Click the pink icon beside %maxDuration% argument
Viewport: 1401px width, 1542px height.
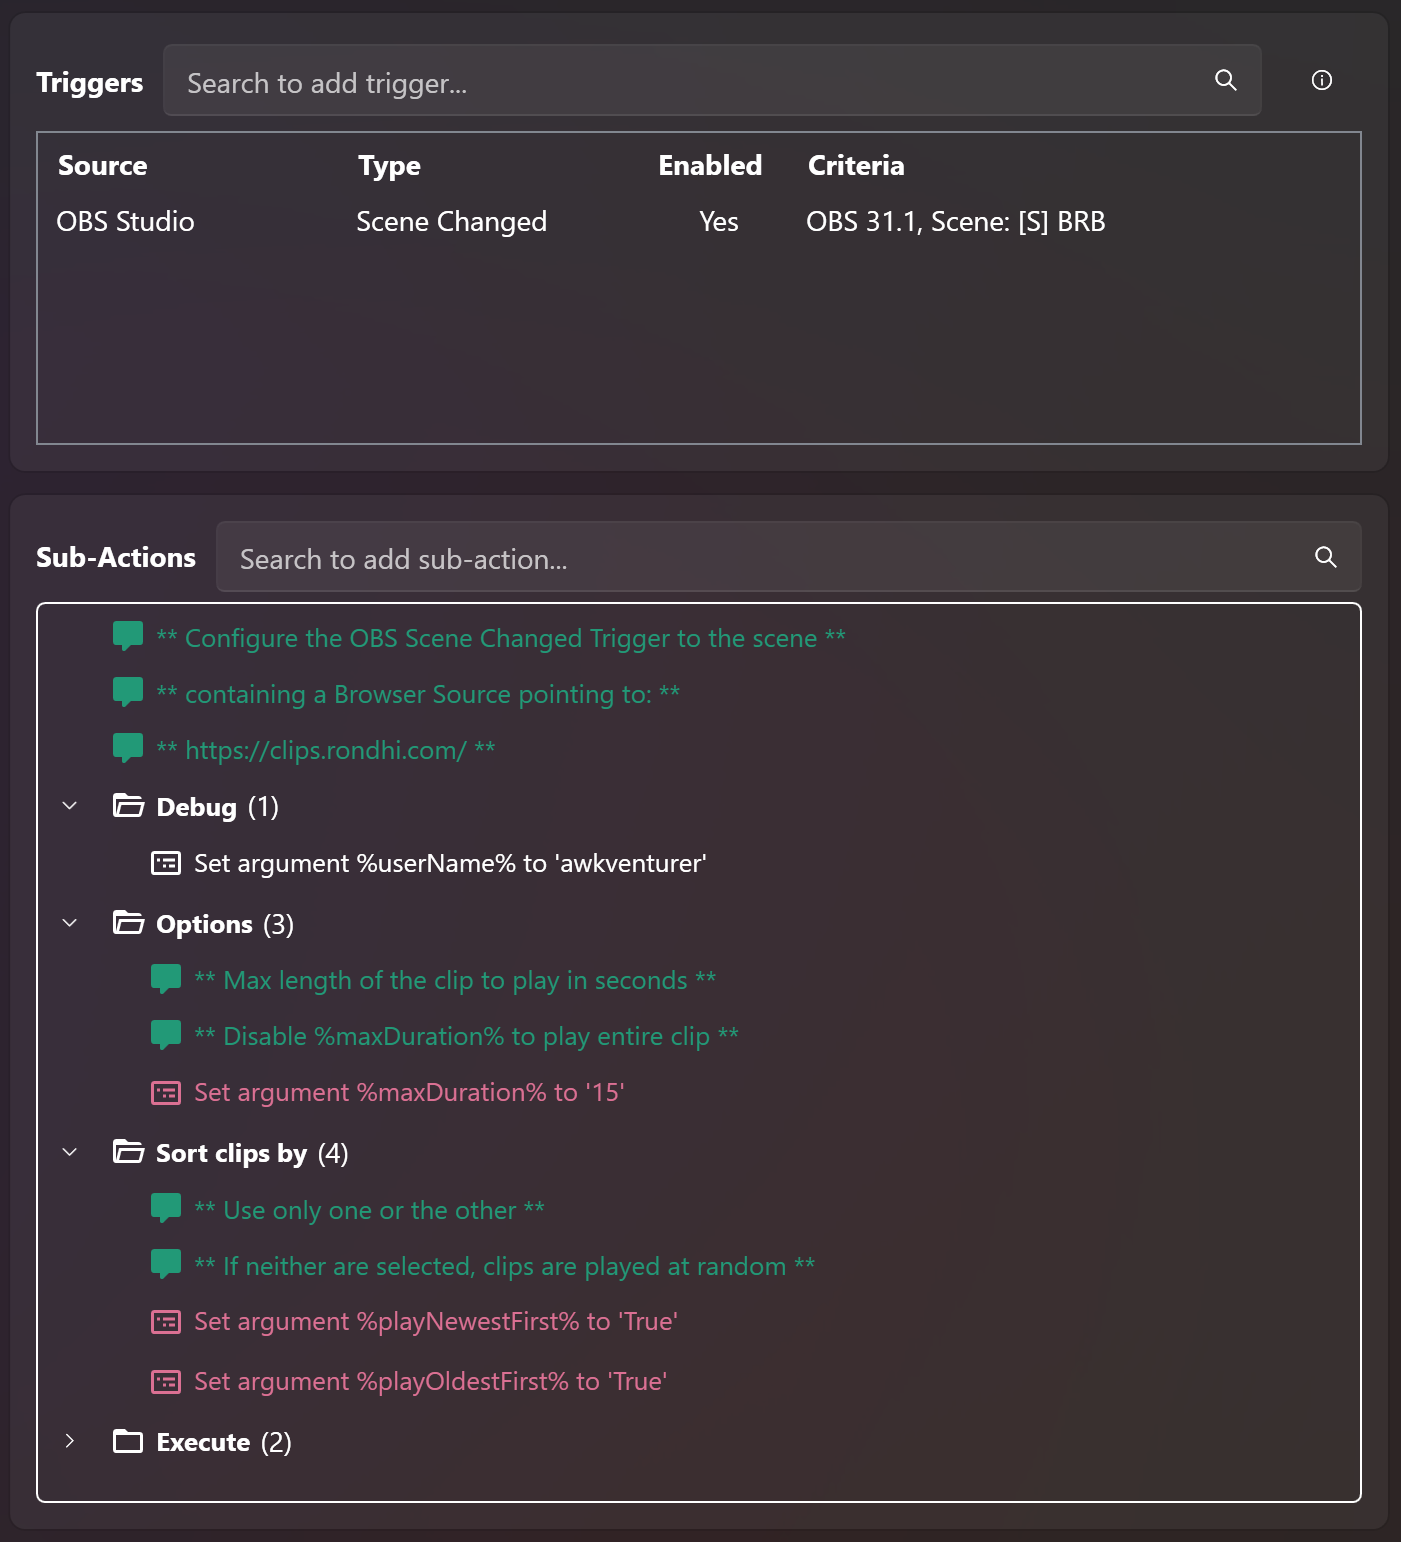(x=166, y=1093)
